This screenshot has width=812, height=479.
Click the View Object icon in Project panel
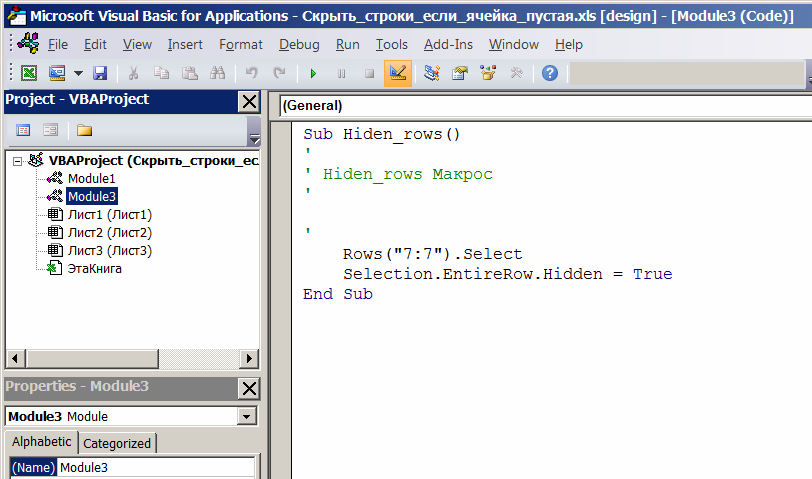coord(50,130)
